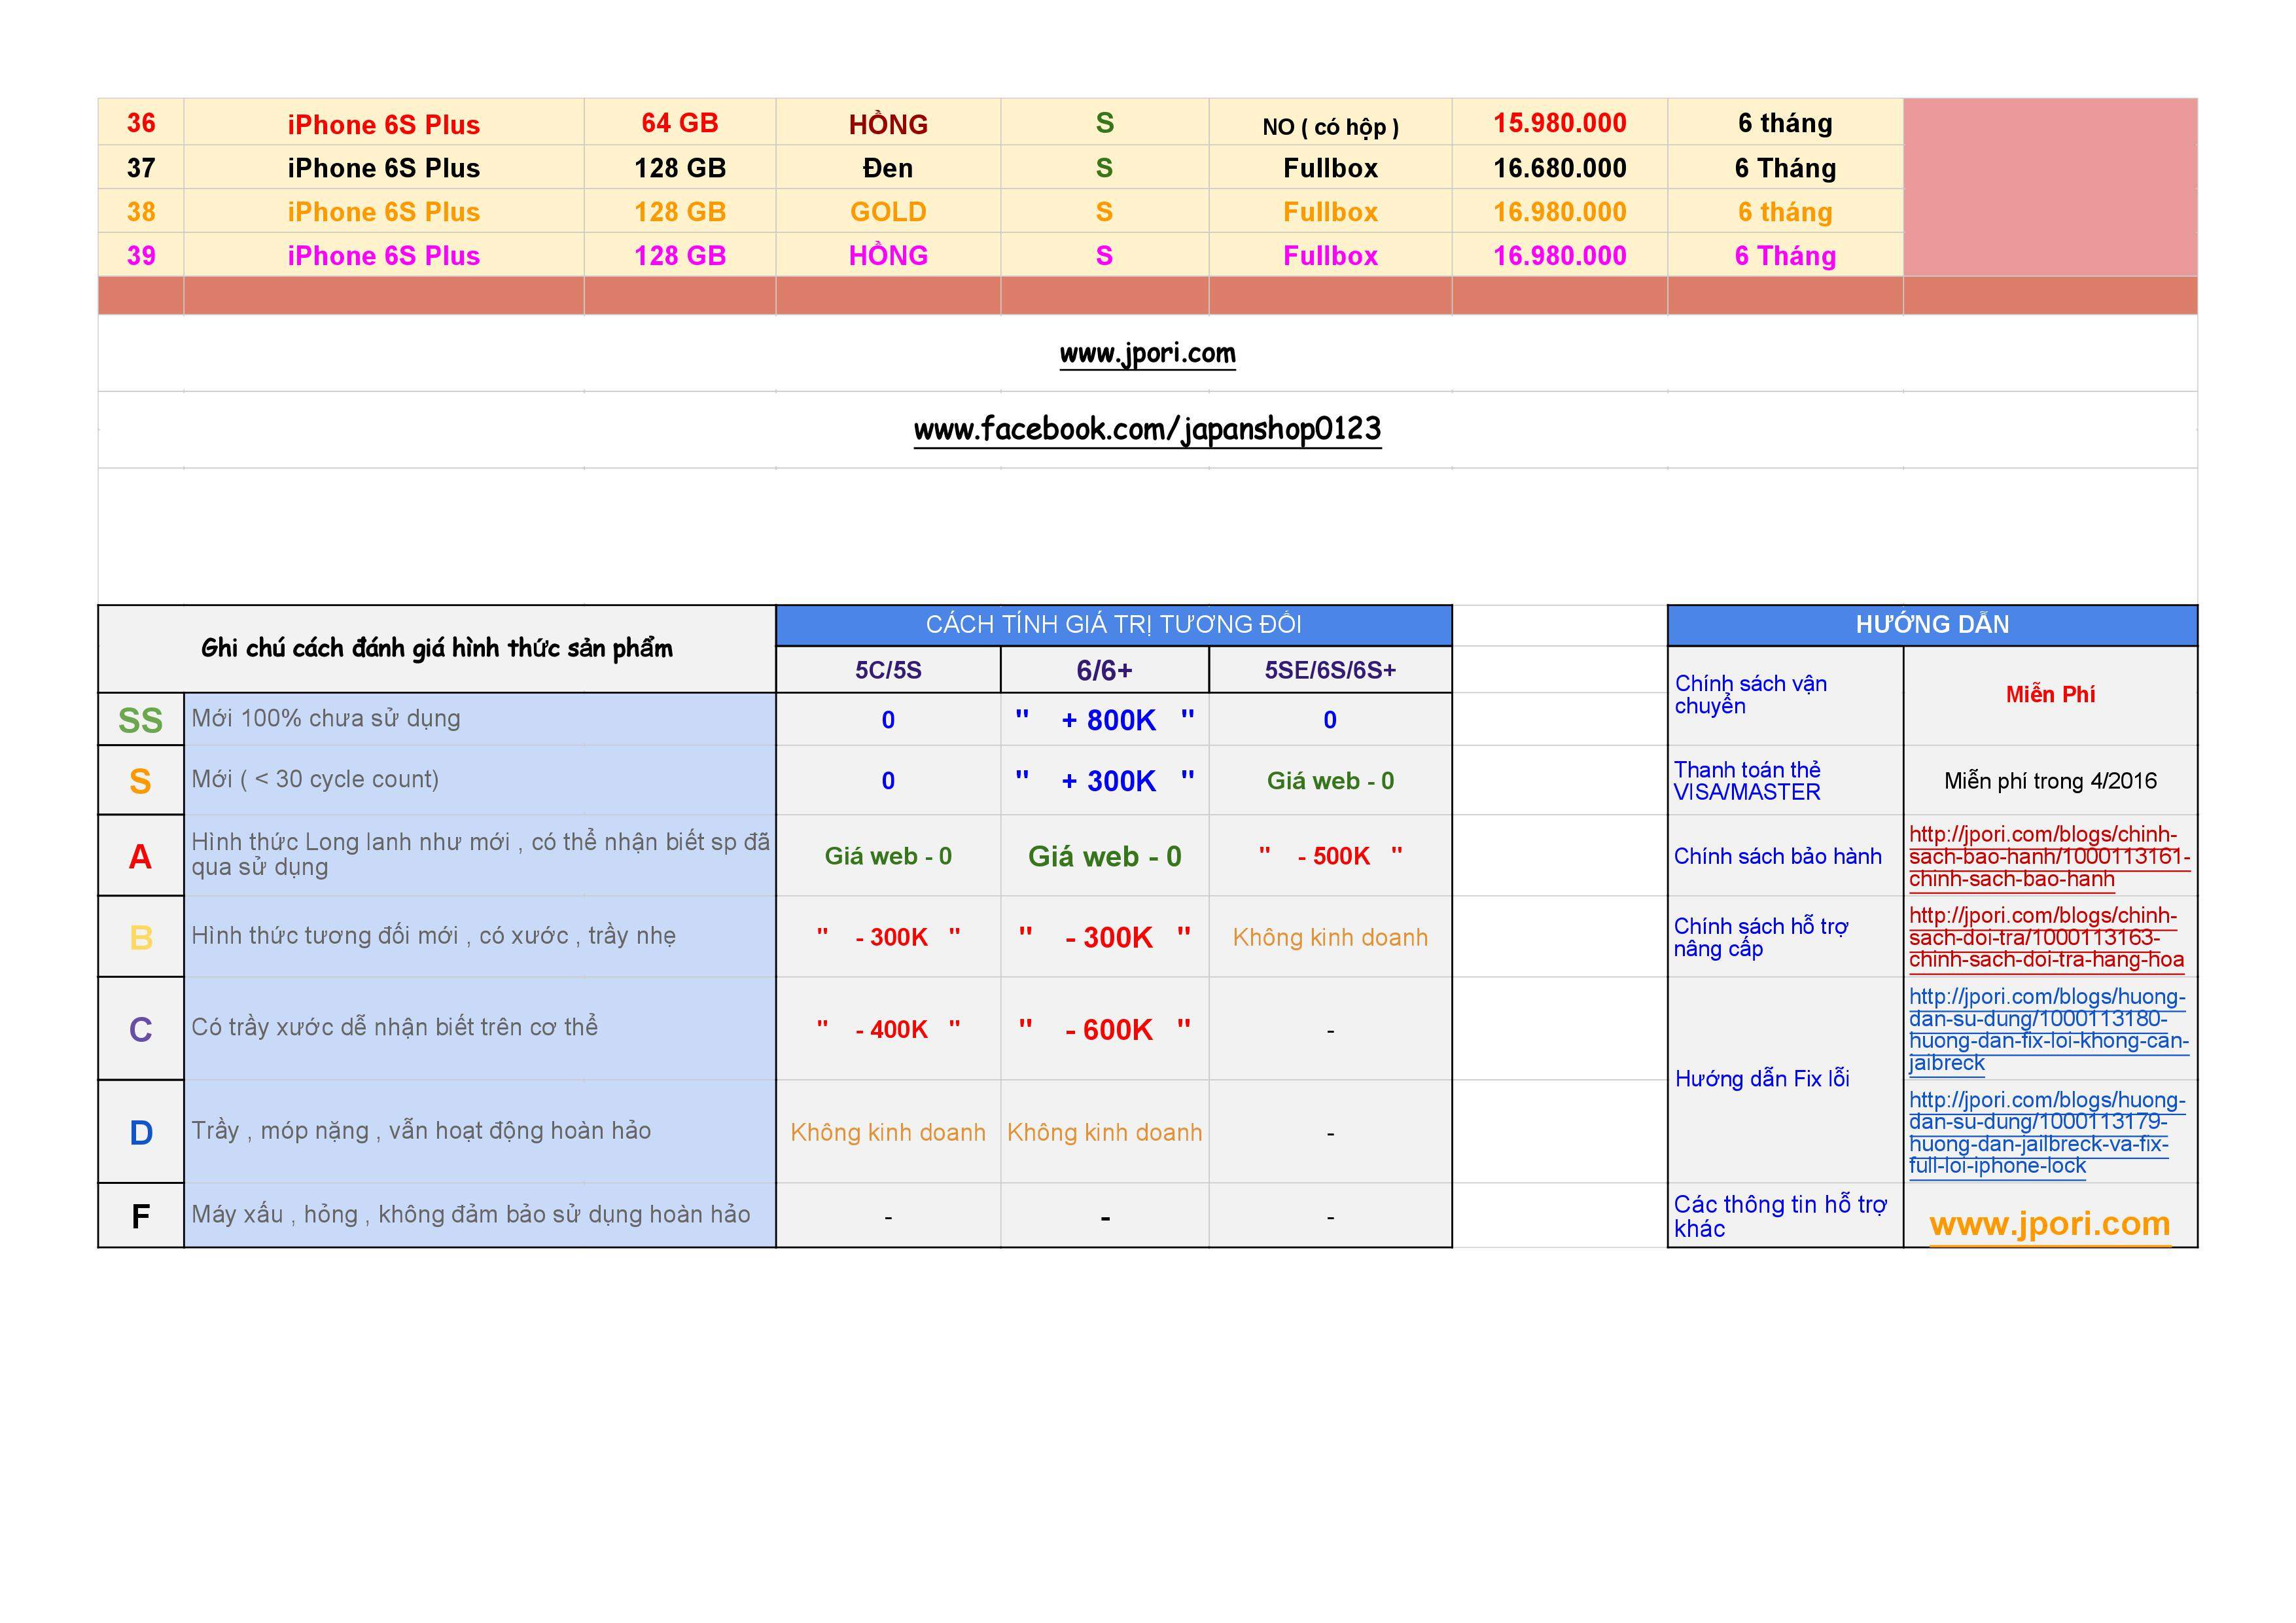2296x1623 pixels.
Task: Click the + 800K value cell
Action: [1104, 720]
